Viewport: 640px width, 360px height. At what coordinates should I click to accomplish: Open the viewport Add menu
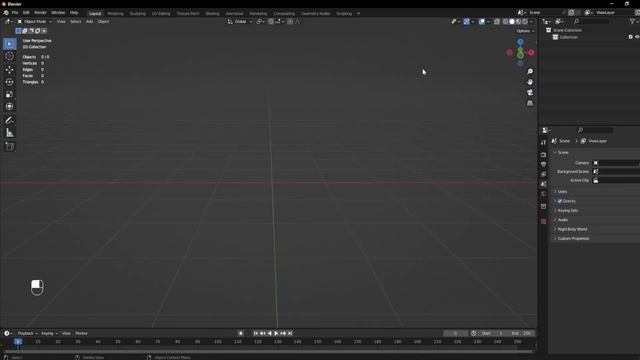click(89, 22)
